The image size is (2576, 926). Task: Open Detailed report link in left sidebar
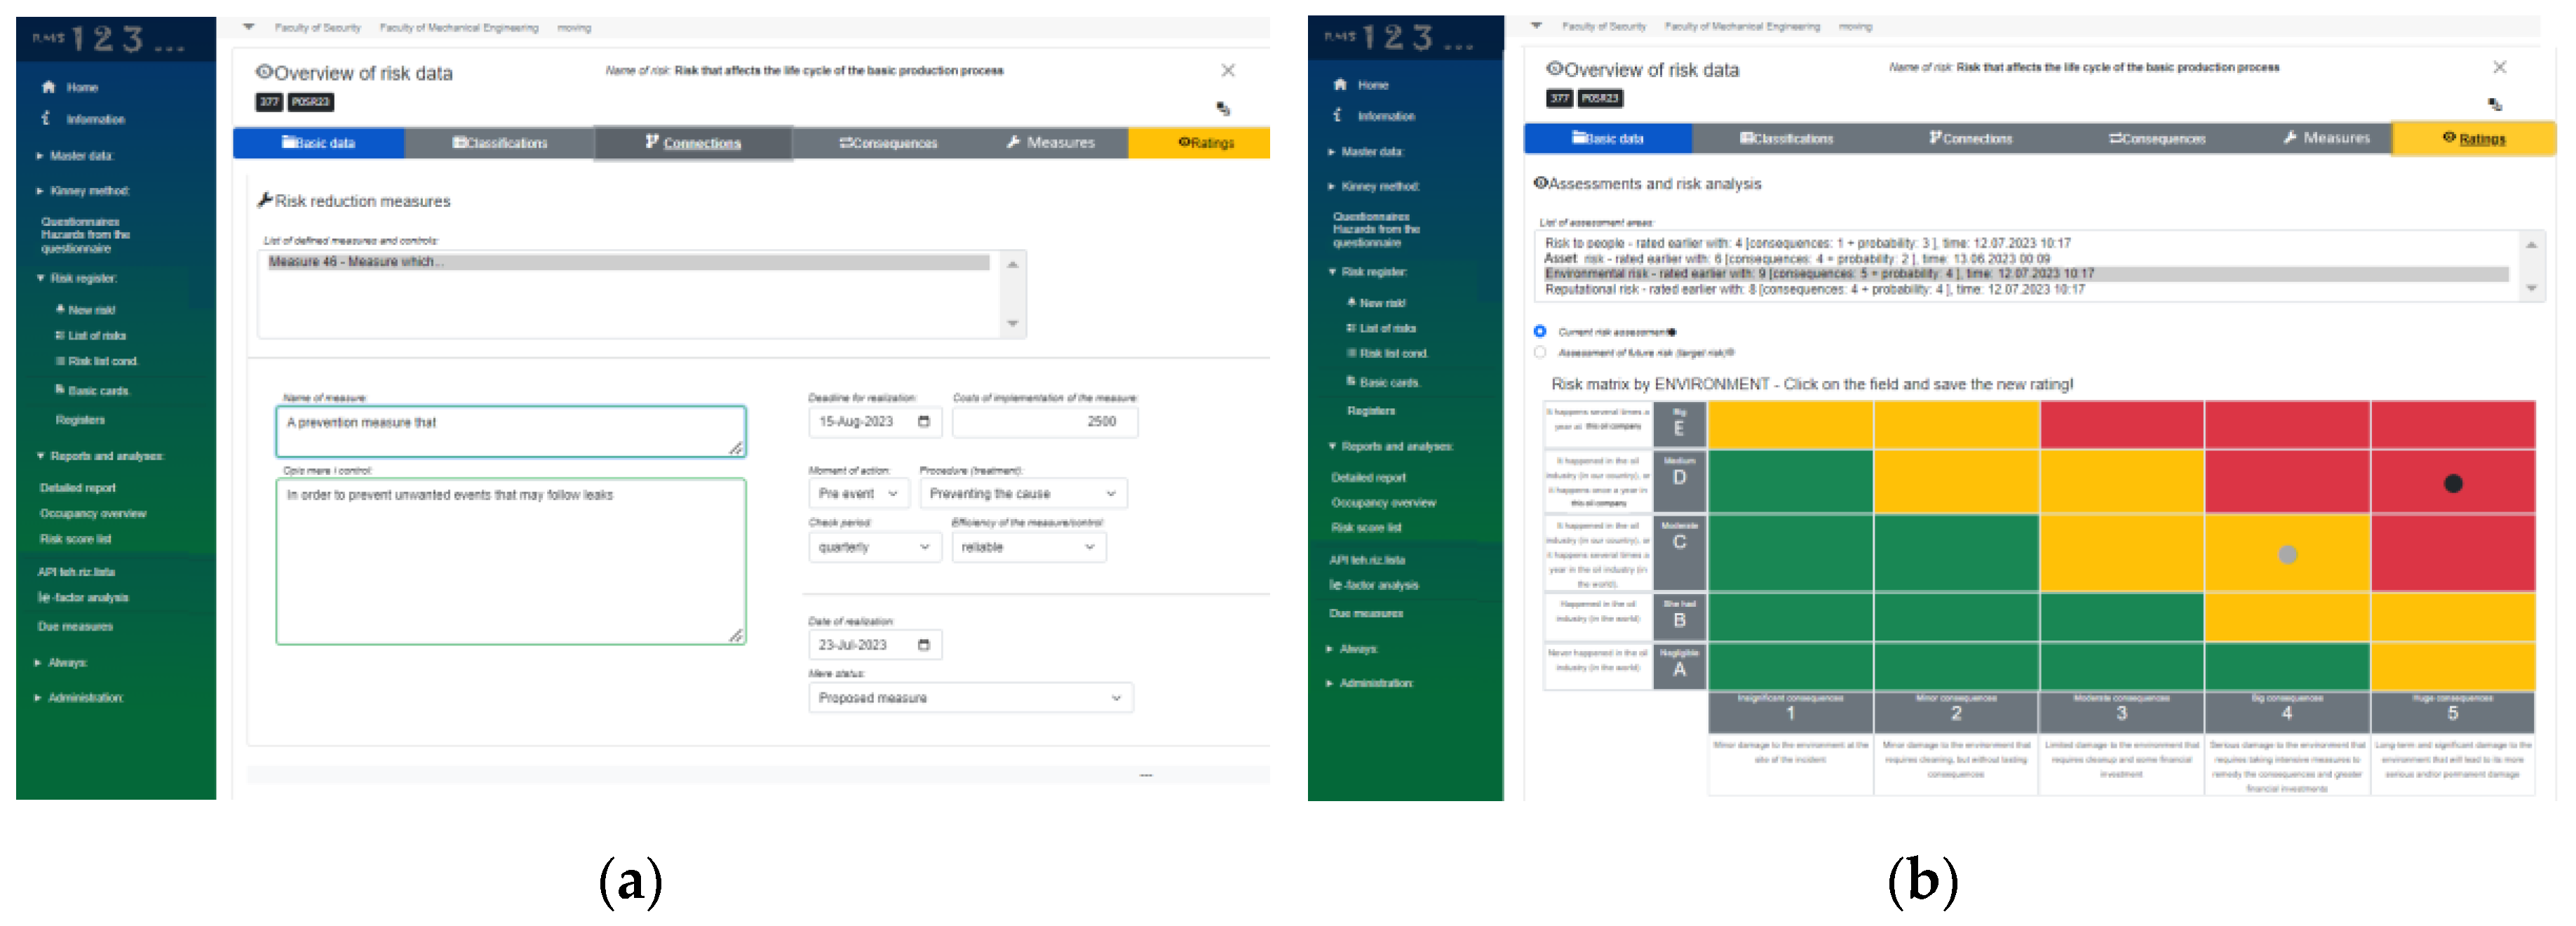point(77,487)
